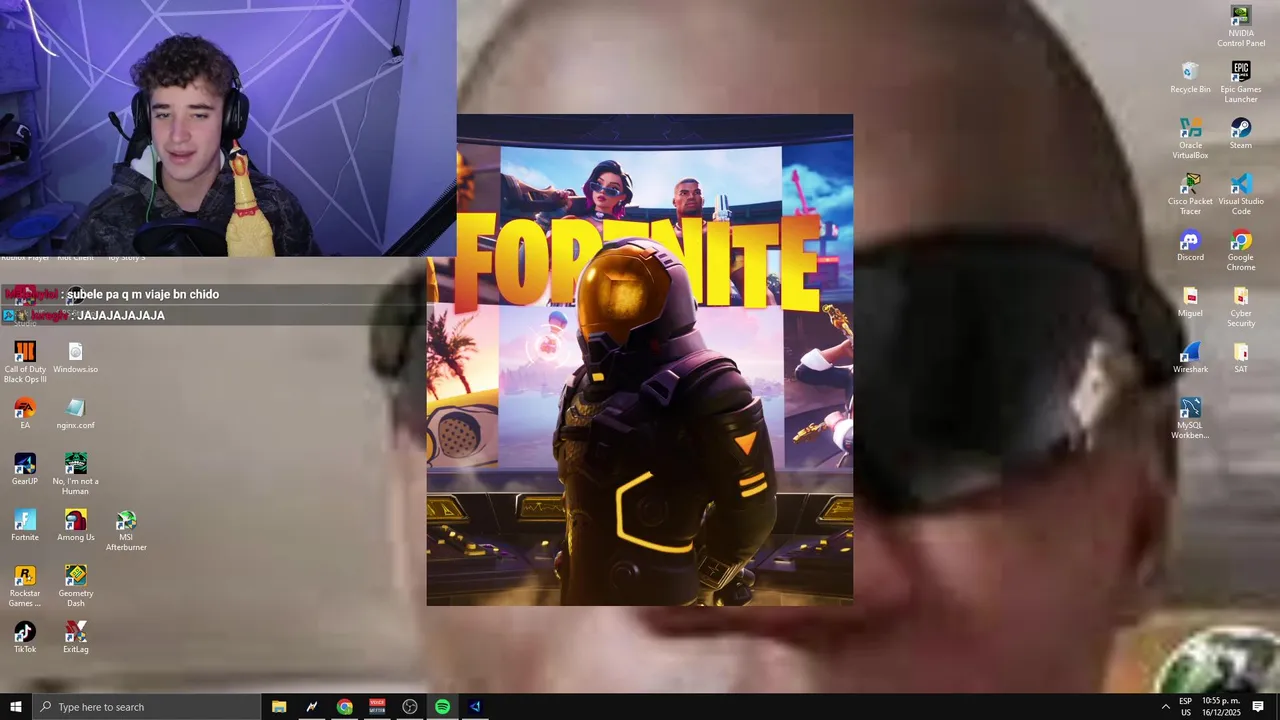1280x720 pixels.
Task: Switch to OBS Studio in taskbar
Action: pos(410,707)
